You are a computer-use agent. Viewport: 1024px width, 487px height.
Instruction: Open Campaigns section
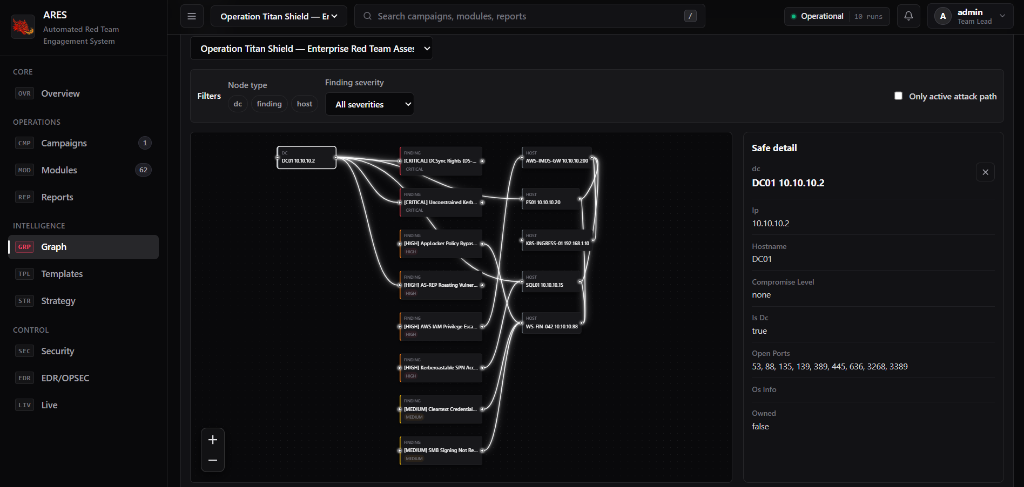click(x=84, y=143)
